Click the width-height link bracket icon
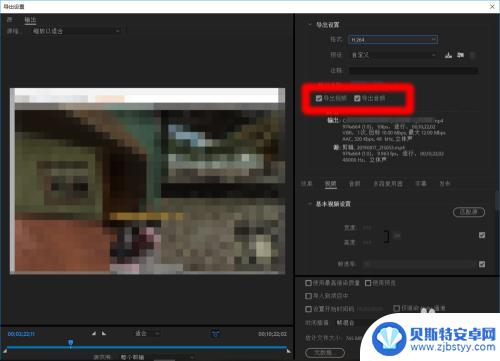Viewport: 500px width, 361px height. click(x=386, y=236)
